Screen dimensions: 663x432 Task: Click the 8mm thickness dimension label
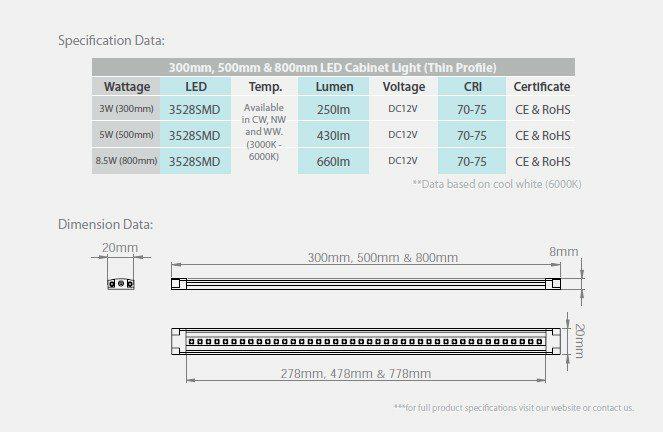click(x=563, y=251)
